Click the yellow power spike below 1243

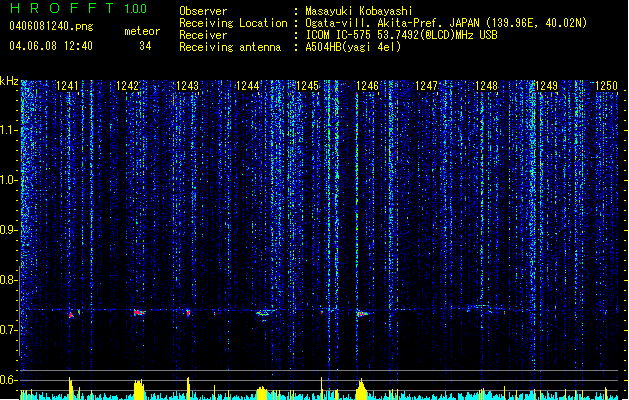pyautogui.click(x=188, y=388)
